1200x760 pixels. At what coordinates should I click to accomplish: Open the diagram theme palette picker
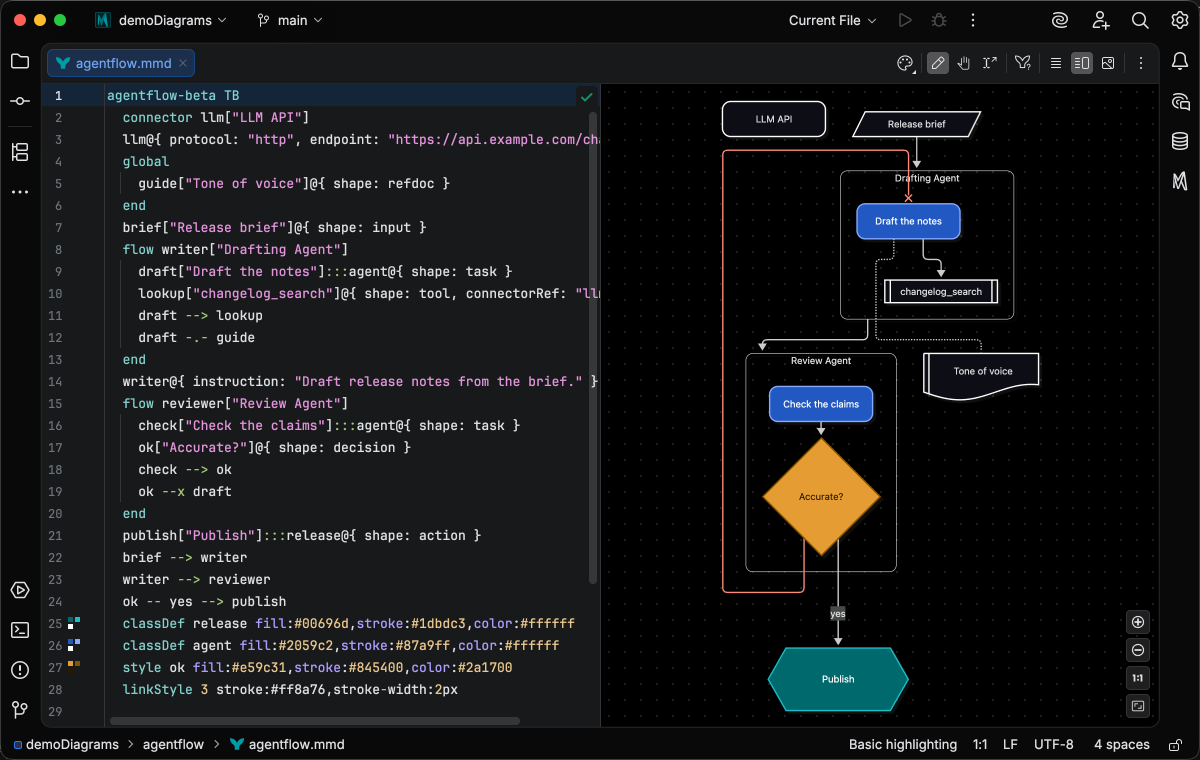coord(905,63)
